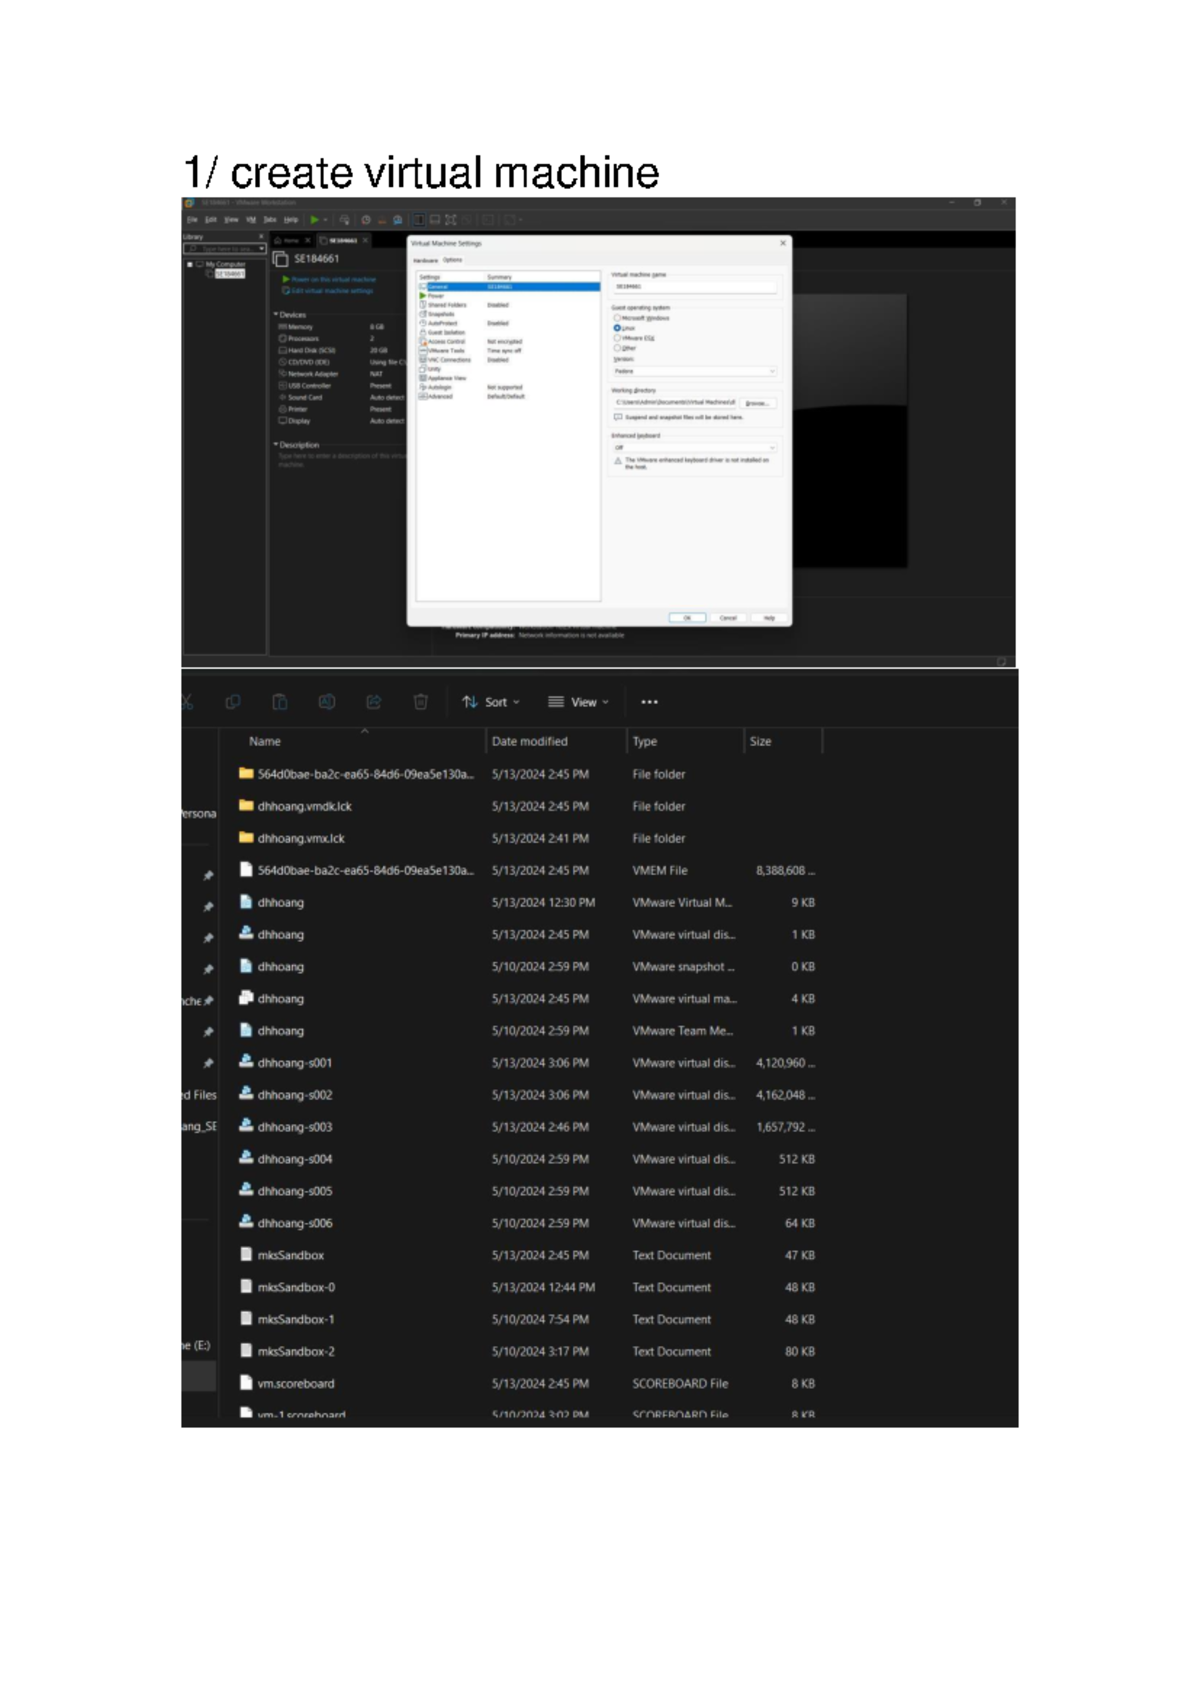The width and height of the screenshot is (1200, 1696).
Task: Click Help in Virtual Machine Settings
Action: pyautogui.click(x=769, y=618)
